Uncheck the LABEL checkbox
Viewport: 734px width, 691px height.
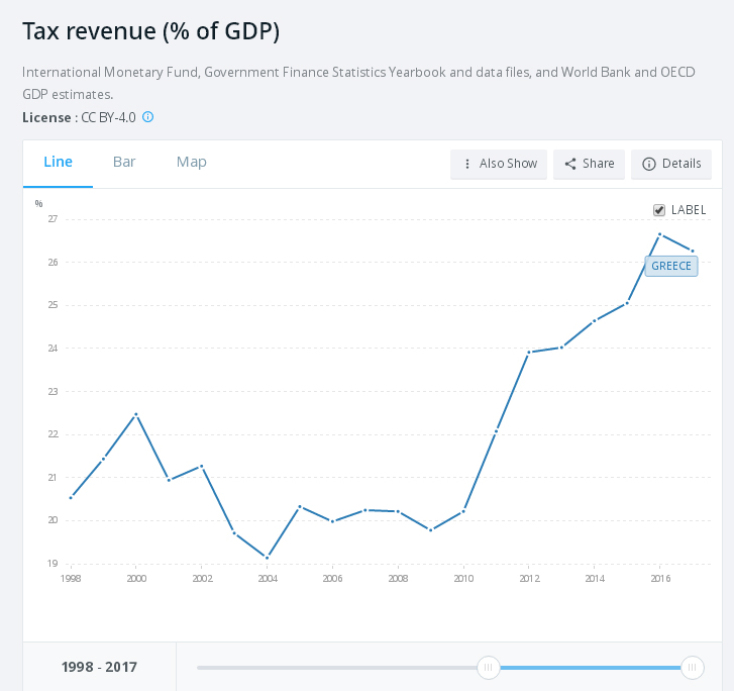(659, 210)
